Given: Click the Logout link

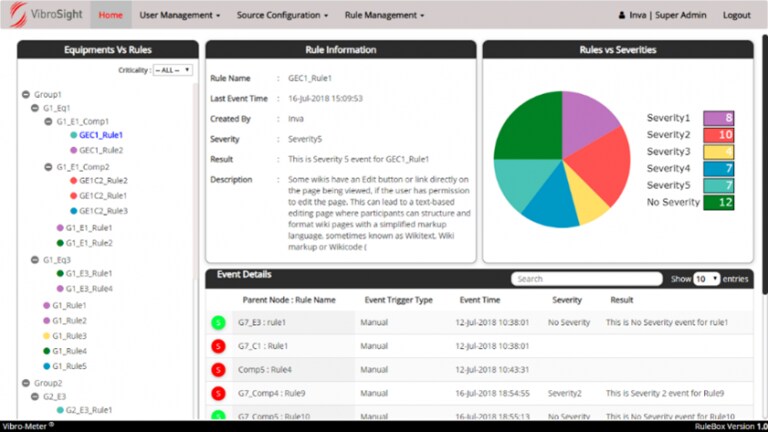Looking at the screenshot, I should (736, 15).
